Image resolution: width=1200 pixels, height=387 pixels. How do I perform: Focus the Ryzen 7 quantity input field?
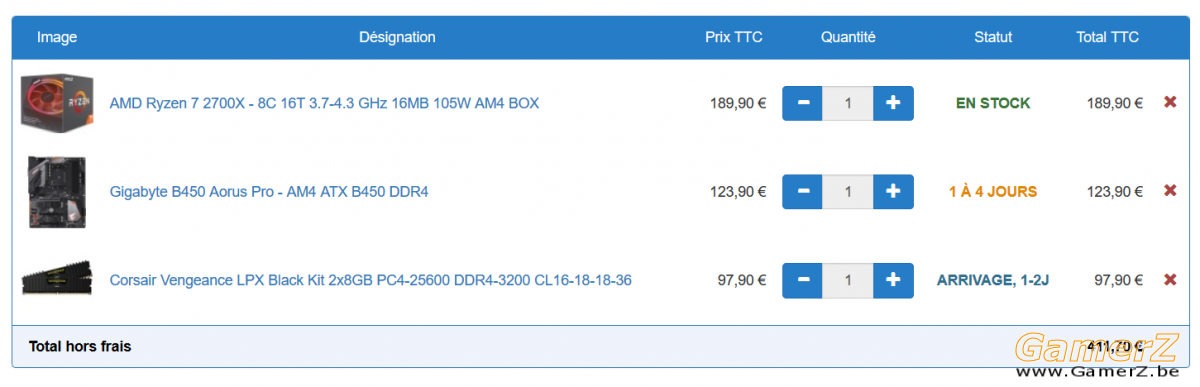[848, 103]
